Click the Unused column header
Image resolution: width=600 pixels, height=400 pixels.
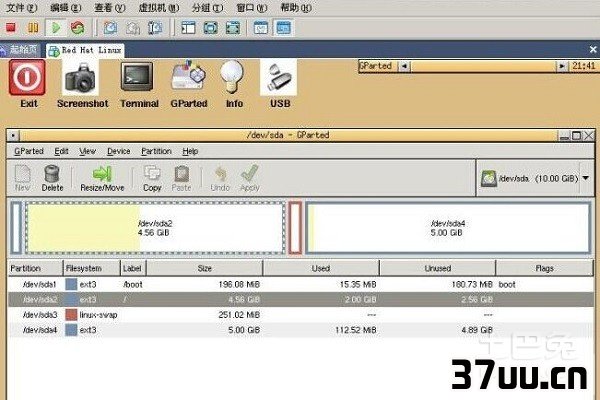coord(438,268)
